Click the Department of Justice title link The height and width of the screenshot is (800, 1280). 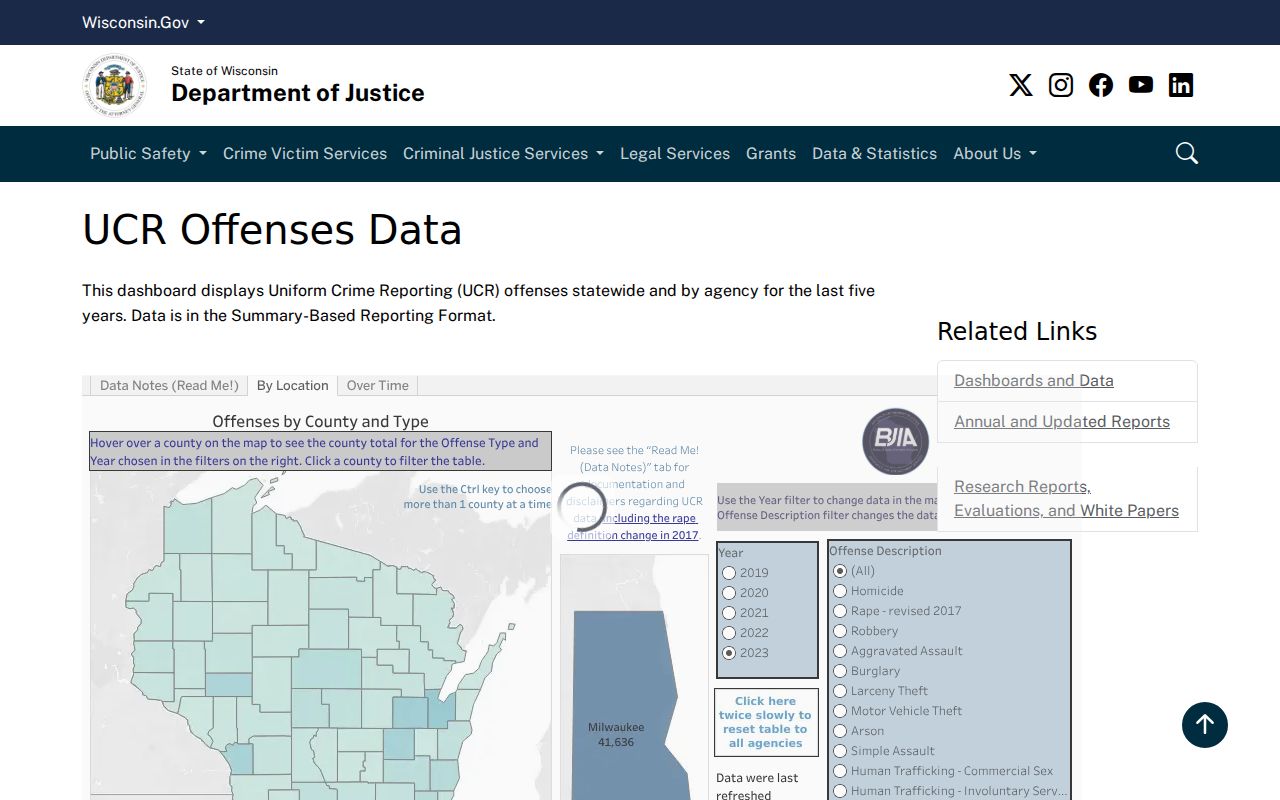point(298,93)
